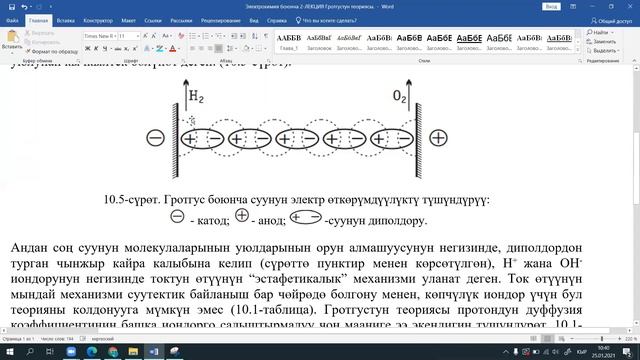Click the zoom percentage in status bar

tap(630, 339)
